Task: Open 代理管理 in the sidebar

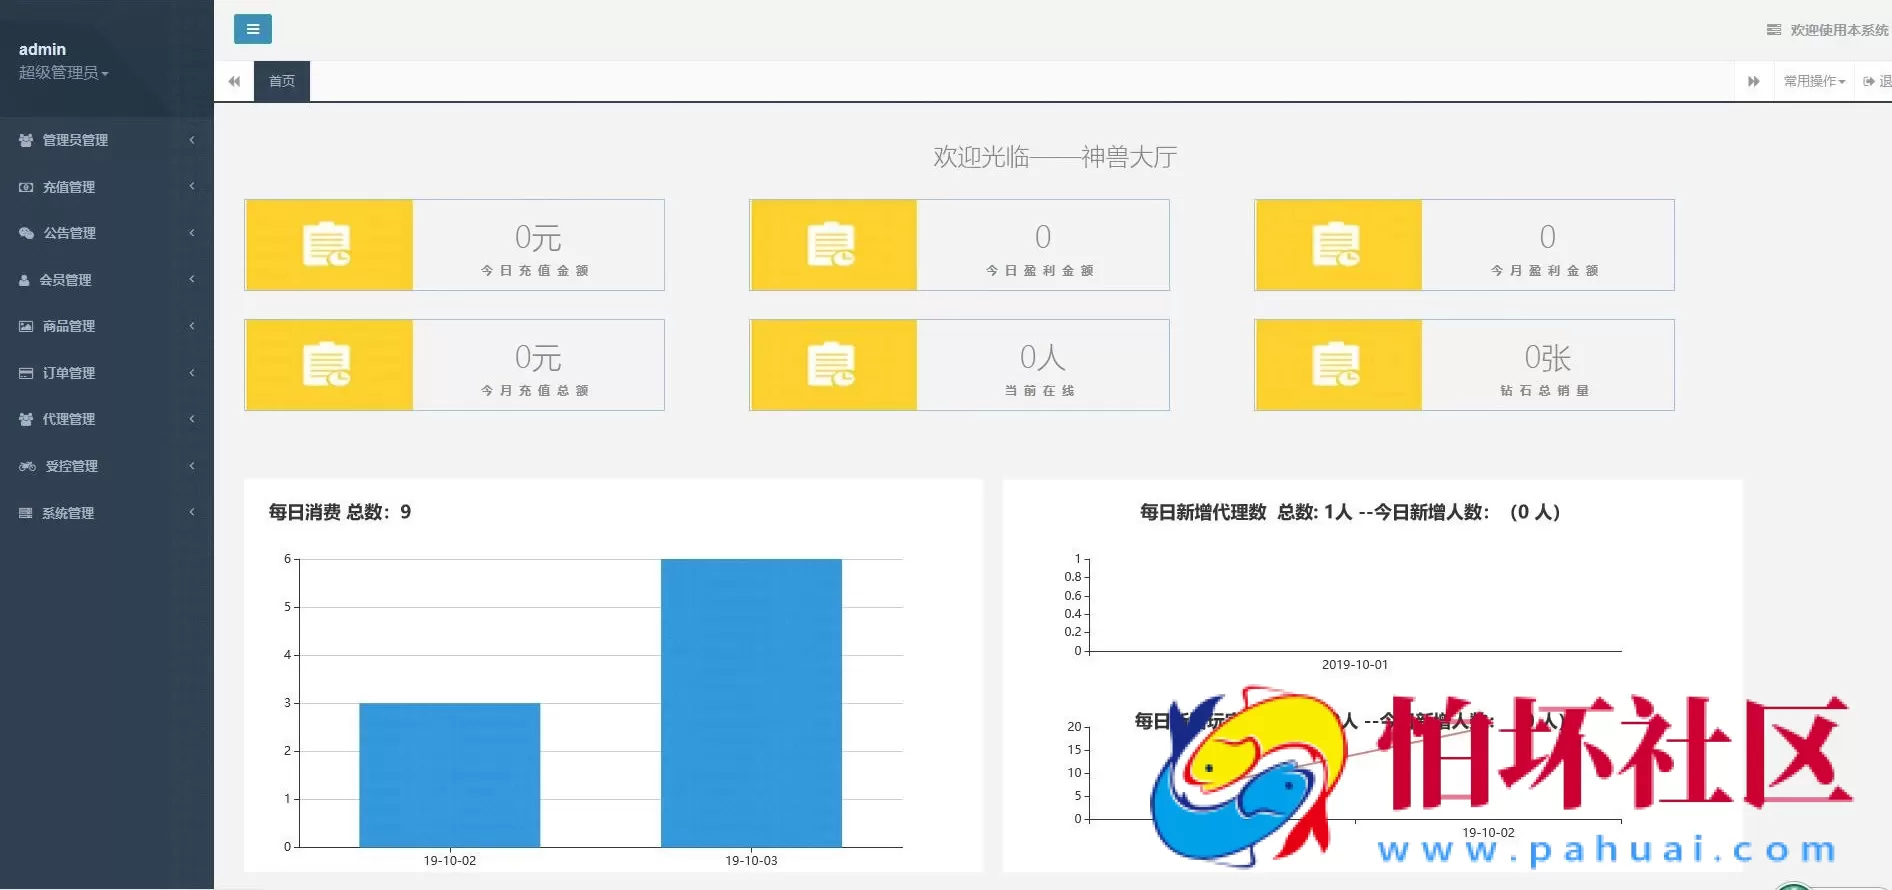Action: point(69,419)
